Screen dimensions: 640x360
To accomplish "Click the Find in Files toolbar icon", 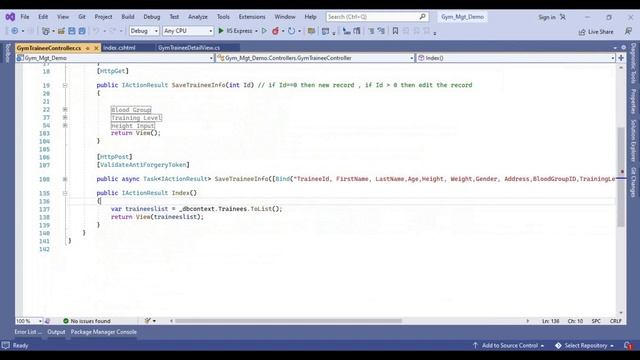I will [311, 31].
